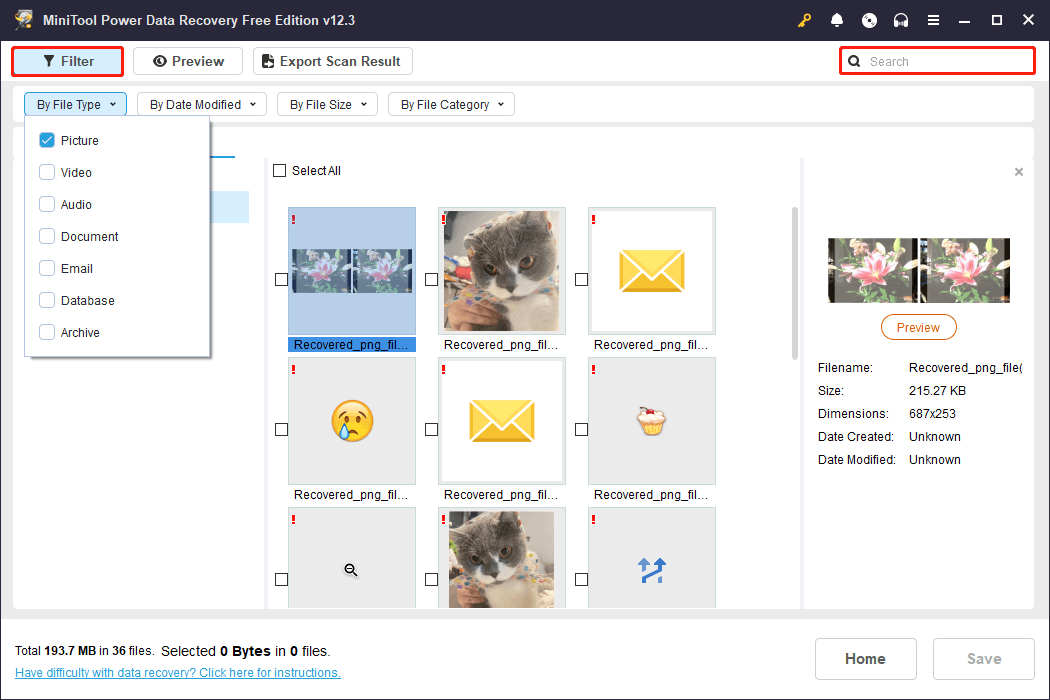1050x700 pixels.
Task: Open the hamburger menu
Action: [x=933, y=20]
